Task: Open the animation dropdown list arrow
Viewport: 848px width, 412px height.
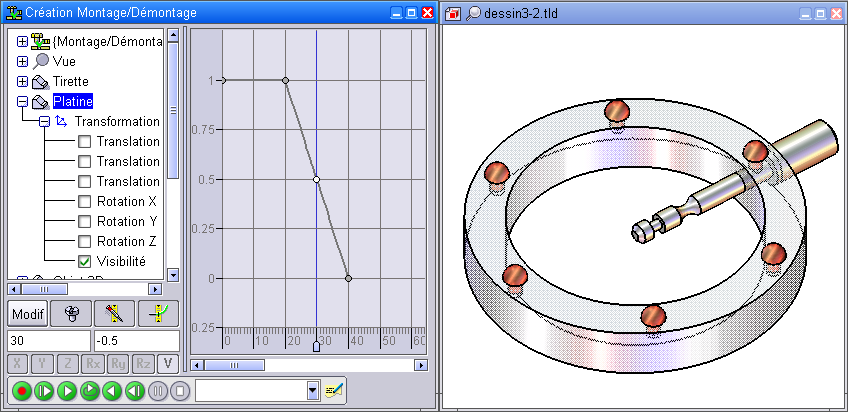Action: pos(313,390)
